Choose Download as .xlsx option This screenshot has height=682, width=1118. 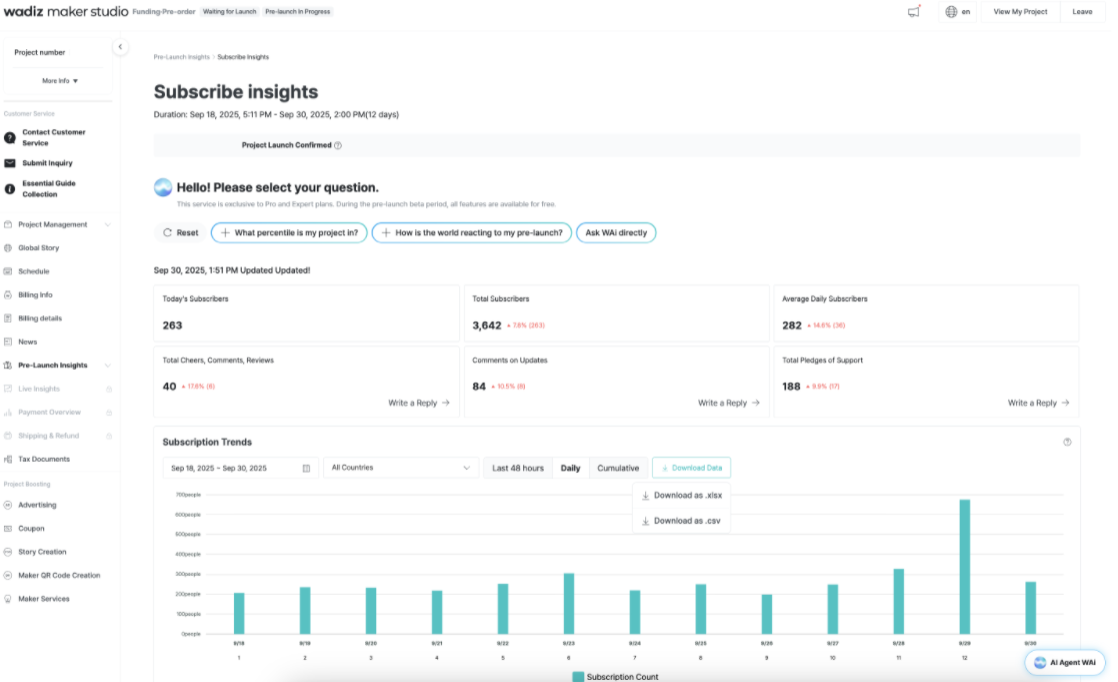[681, 496]
